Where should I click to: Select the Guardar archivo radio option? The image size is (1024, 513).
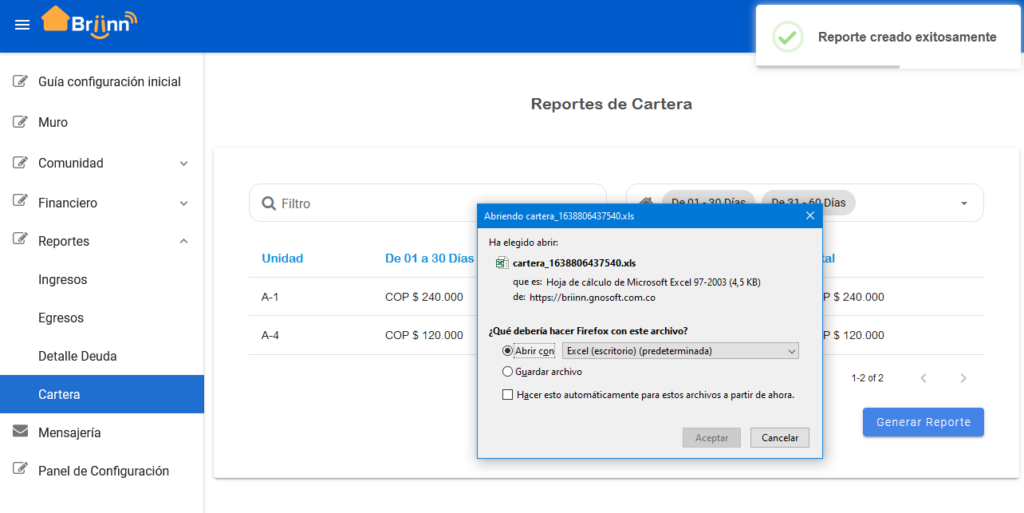point(507,372)
